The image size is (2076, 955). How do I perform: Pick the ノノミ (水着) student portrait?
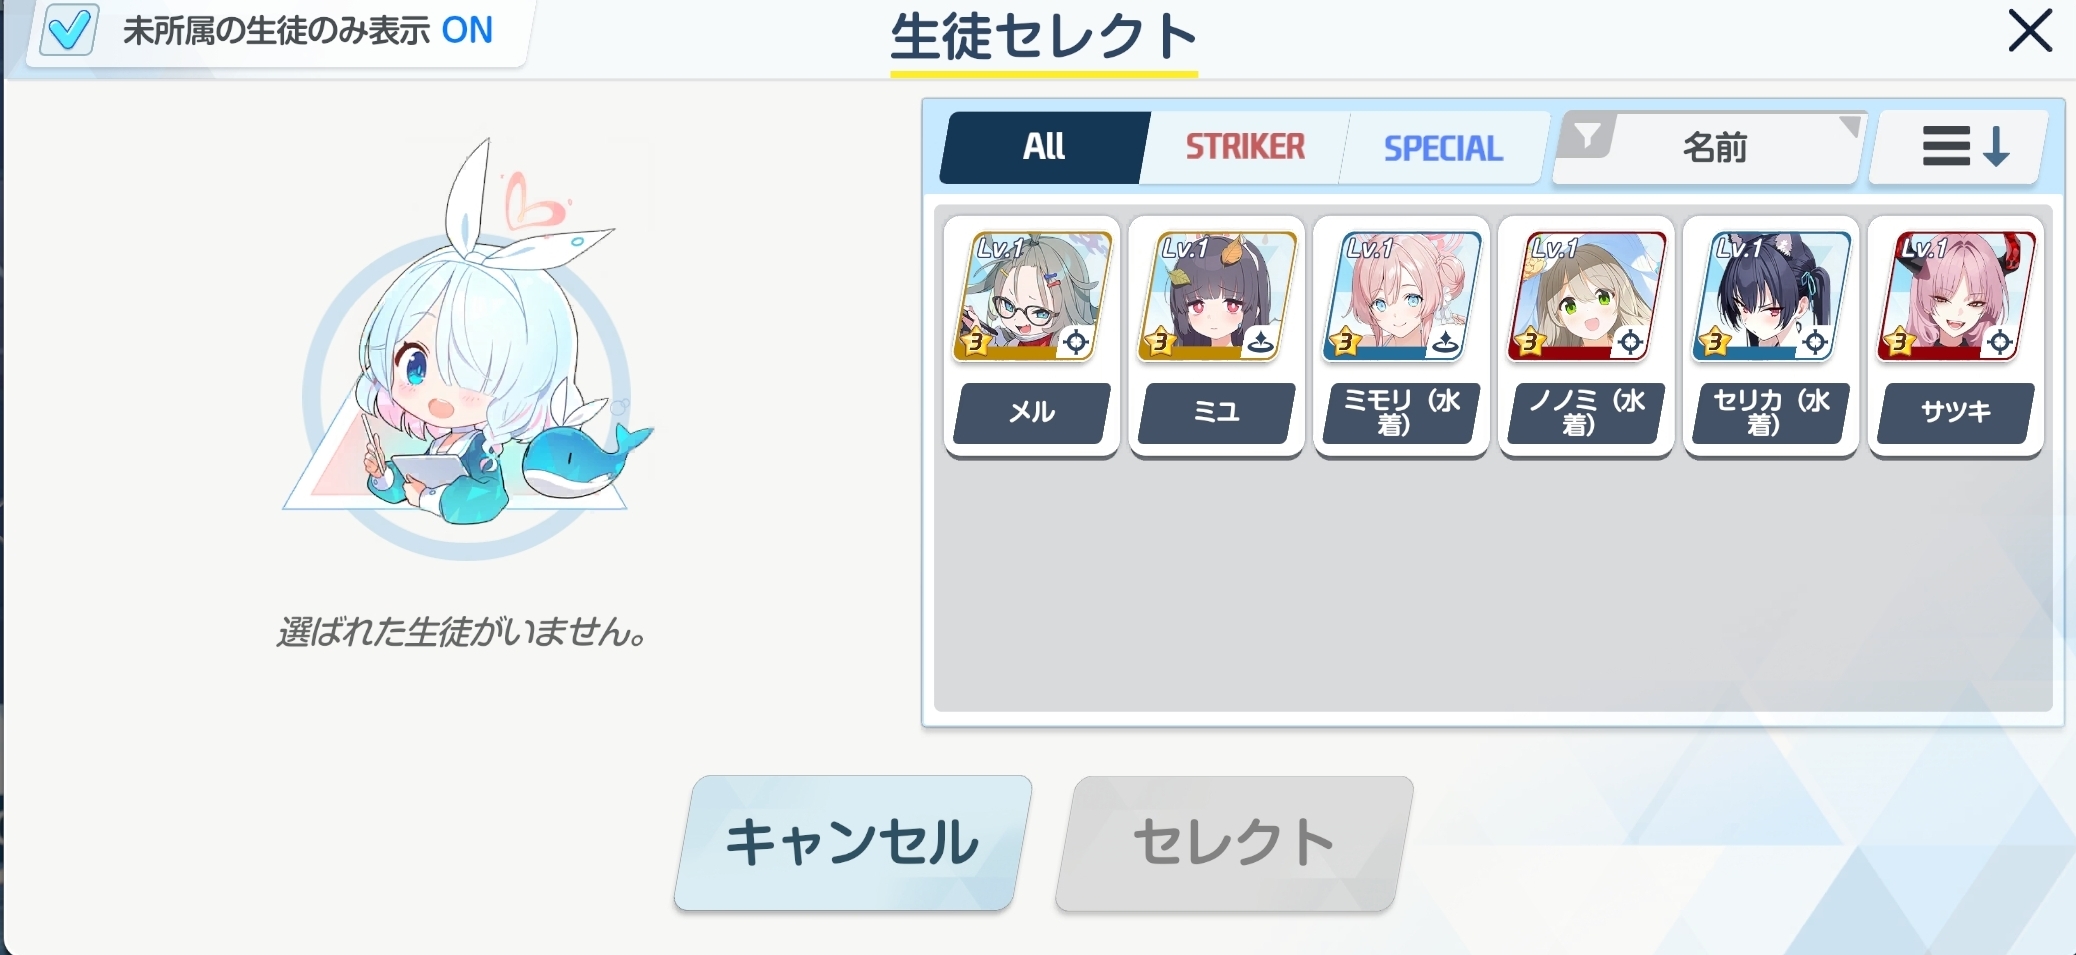coord(1587,296)
